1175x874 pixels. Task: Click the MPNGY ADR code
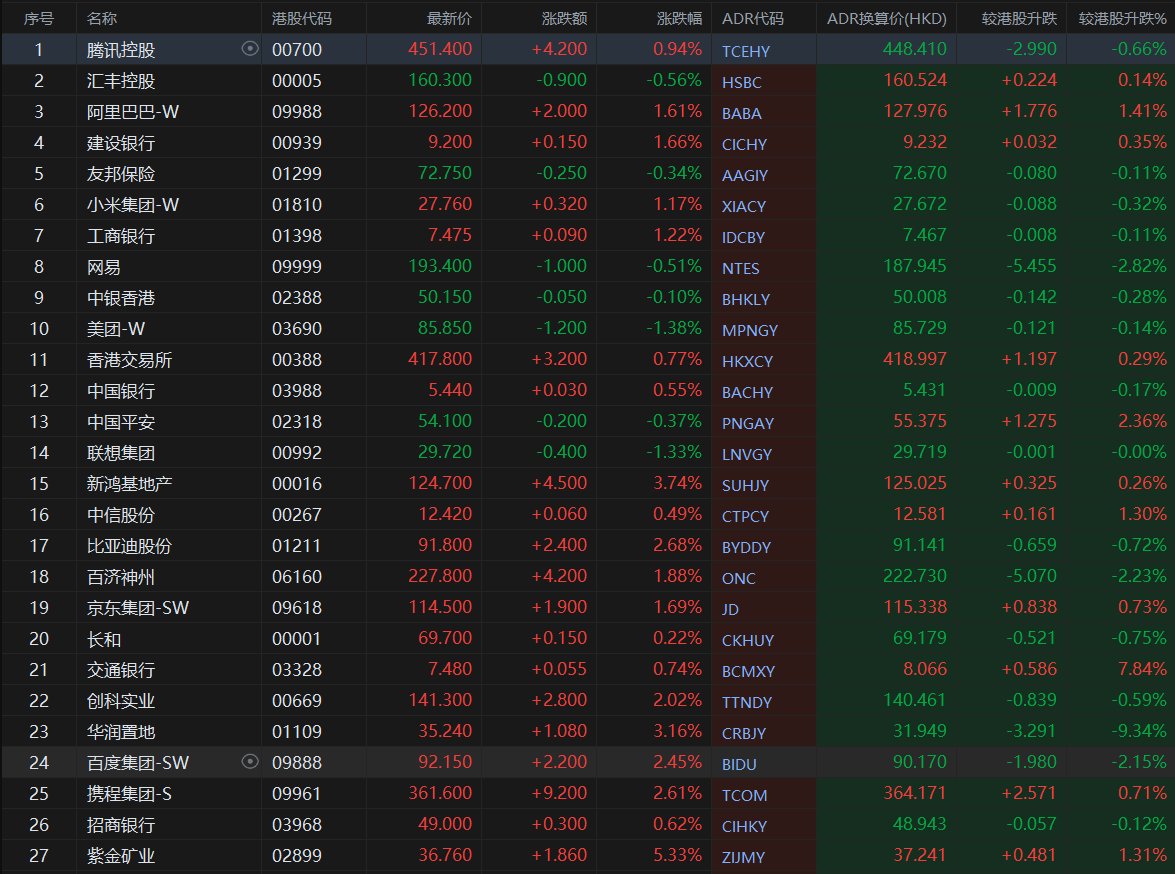(x=749, y=331)
